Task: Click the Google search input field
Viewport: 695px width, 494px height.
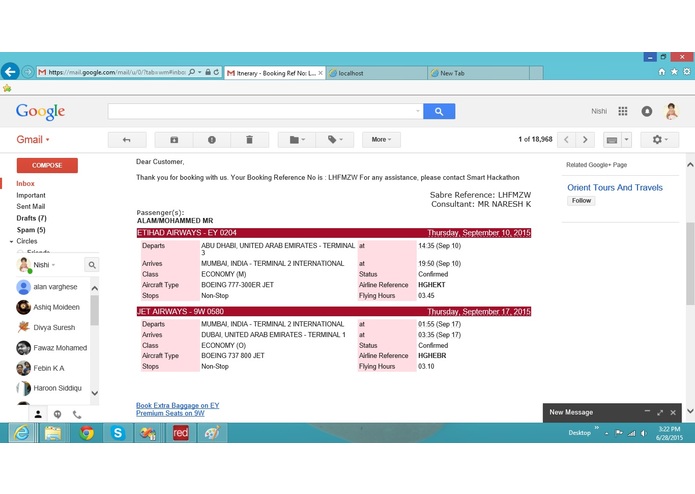Action: coord(264,111)
